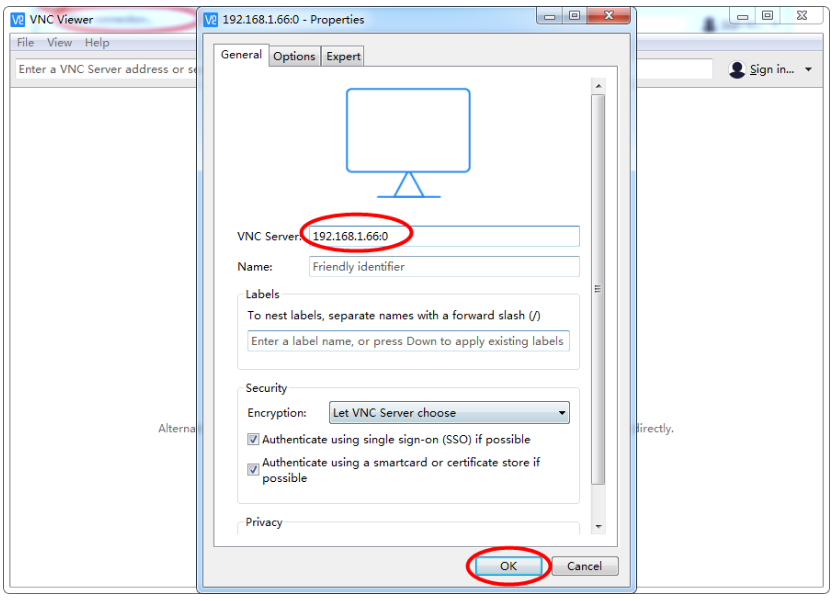Click the 'Name:' label text

point(255,266)
